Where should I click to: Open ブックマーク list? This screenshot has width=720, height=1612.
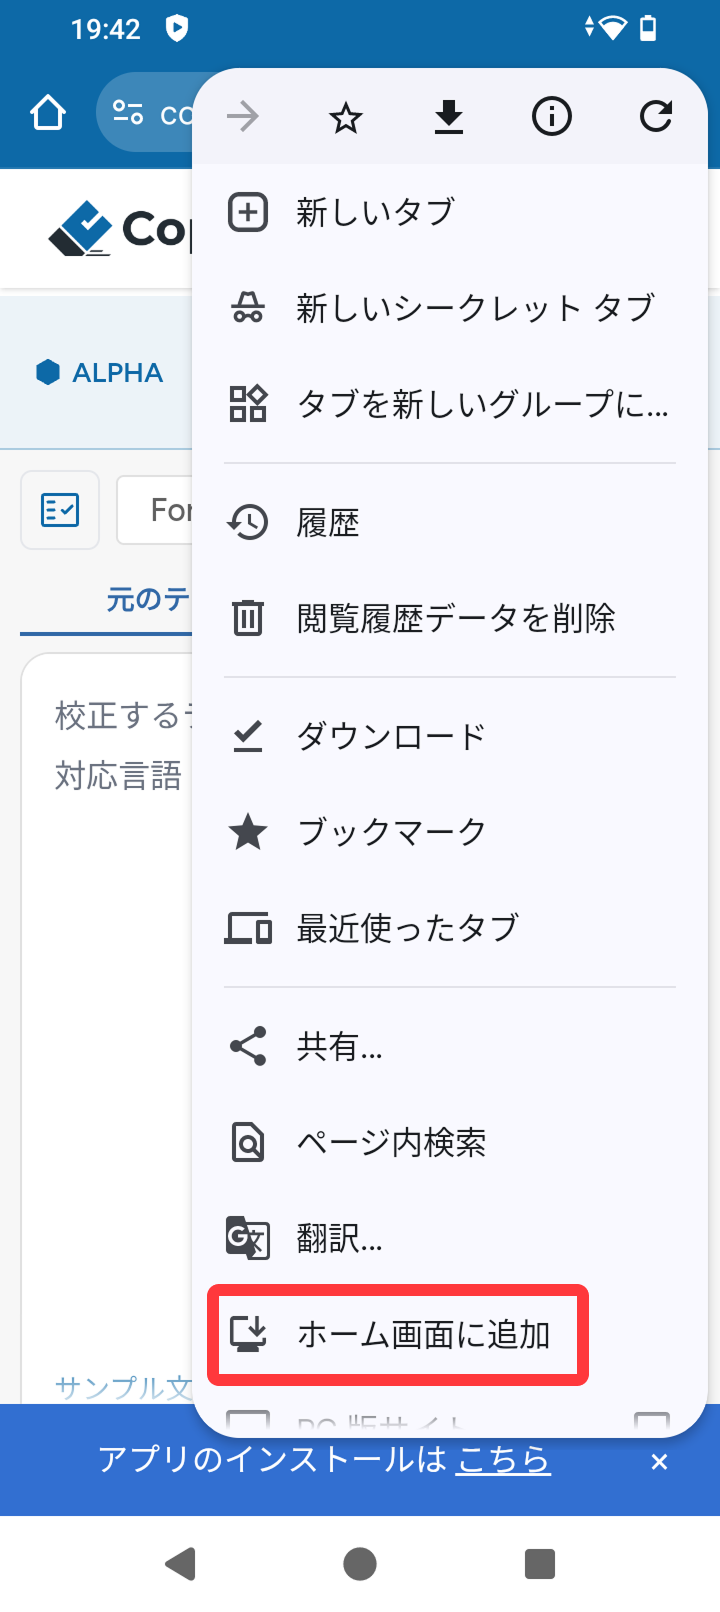tap(391, 832)
